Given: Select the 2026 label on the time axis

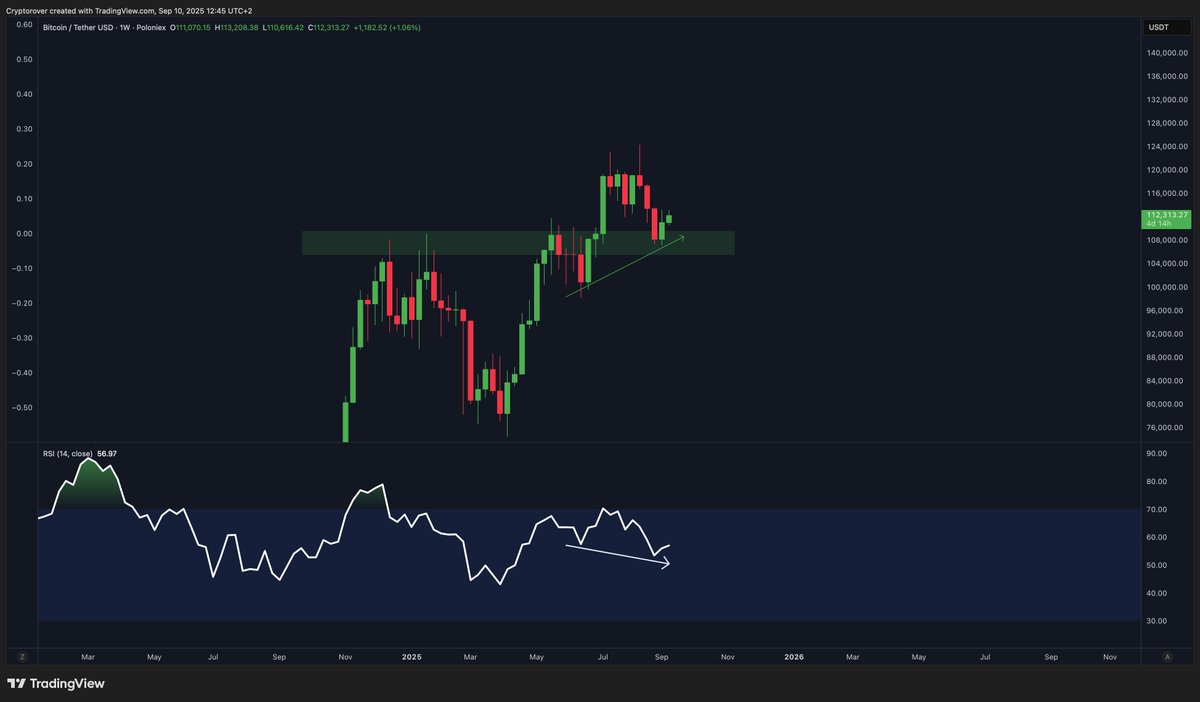Looking at the screenshot, I should point(794,657).
